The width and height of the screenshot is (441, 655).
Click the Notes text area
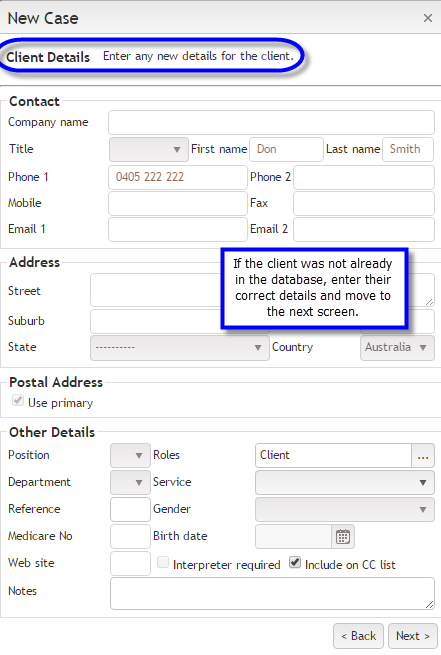272,593
